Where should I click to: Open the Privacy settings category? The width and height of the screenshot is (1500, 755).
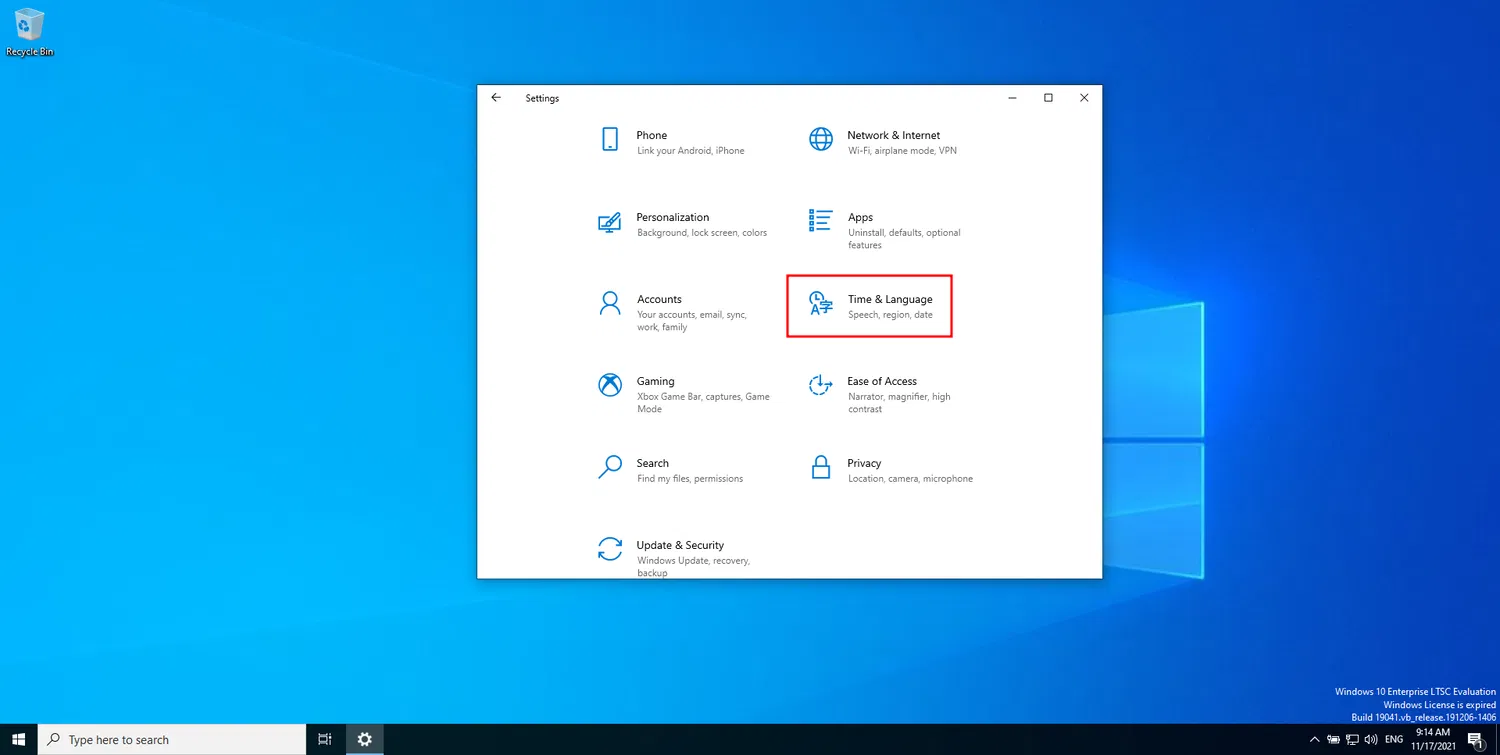890,470
